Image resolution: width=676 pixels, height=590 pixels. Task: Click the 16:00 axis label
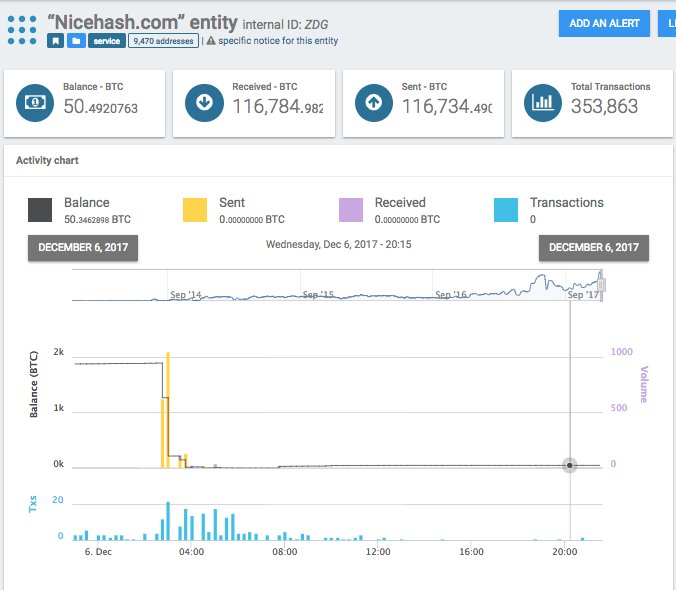coord(471,552)
